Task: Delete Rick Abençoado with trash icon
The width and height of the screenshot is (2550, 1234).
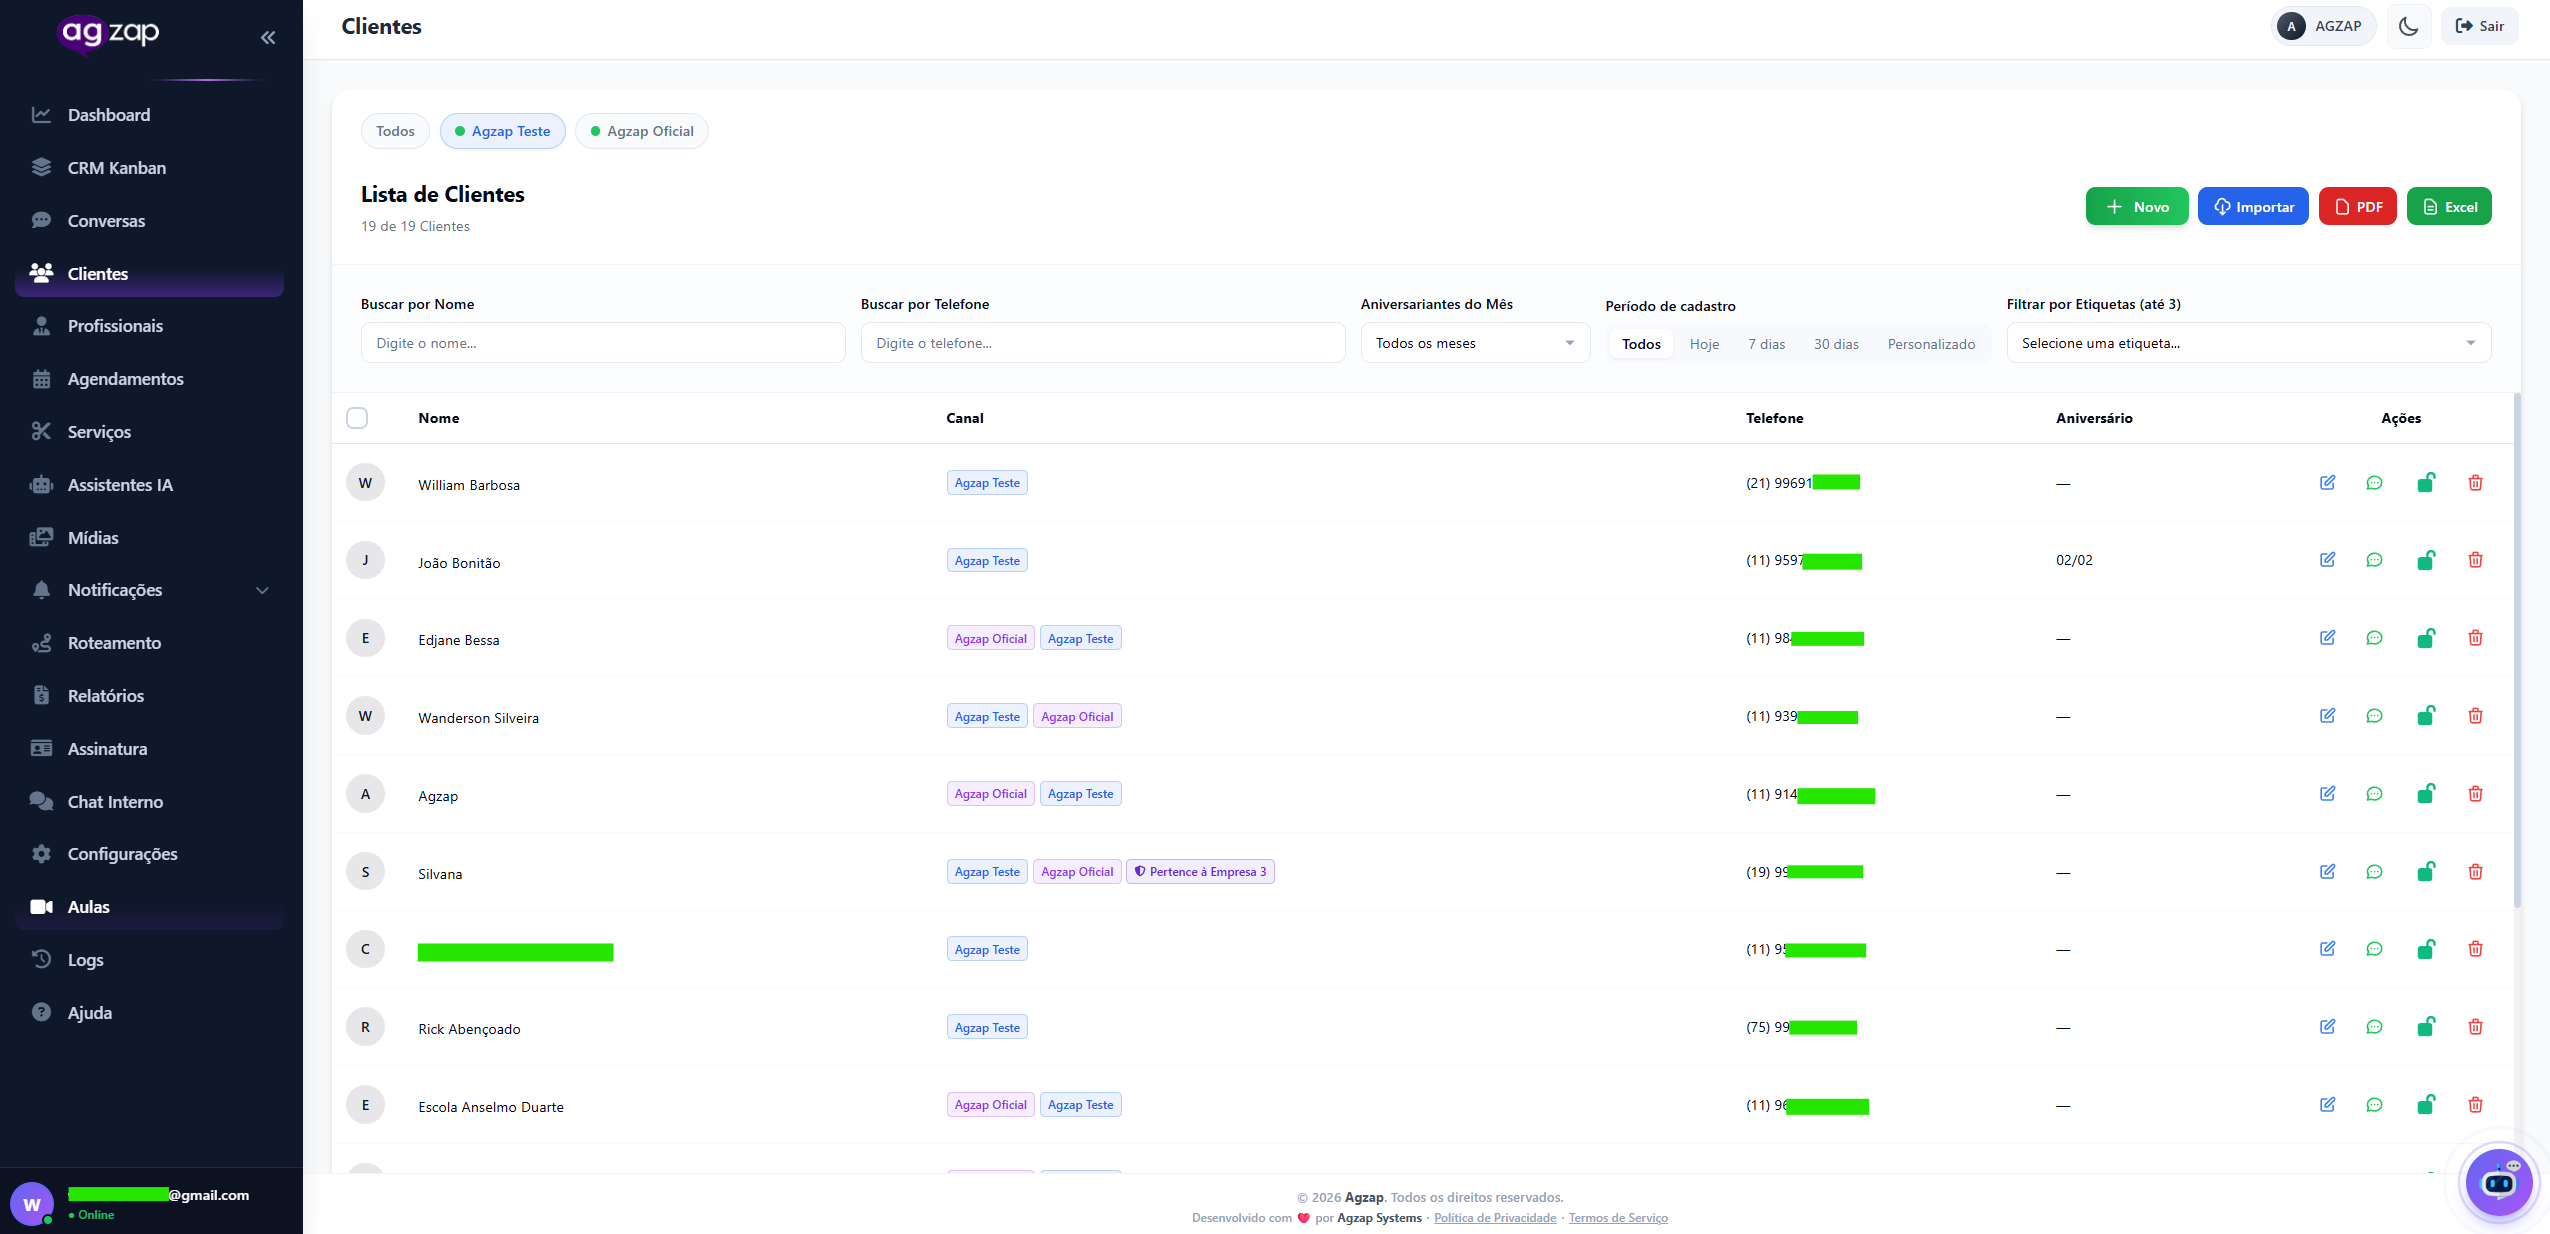Action: click(2475, 1027)
